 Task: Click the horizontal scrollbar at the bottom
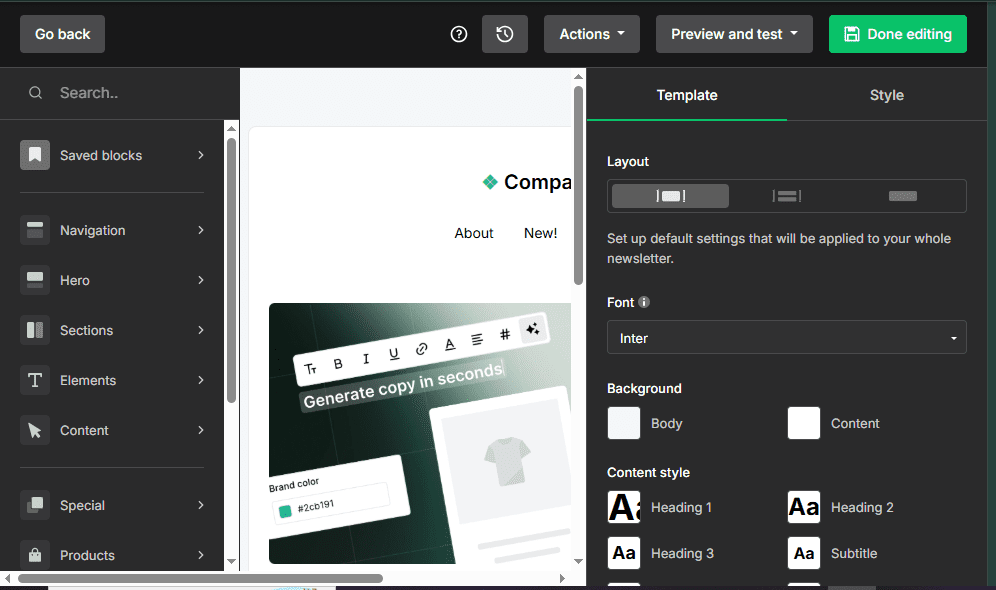click(200, 579)
